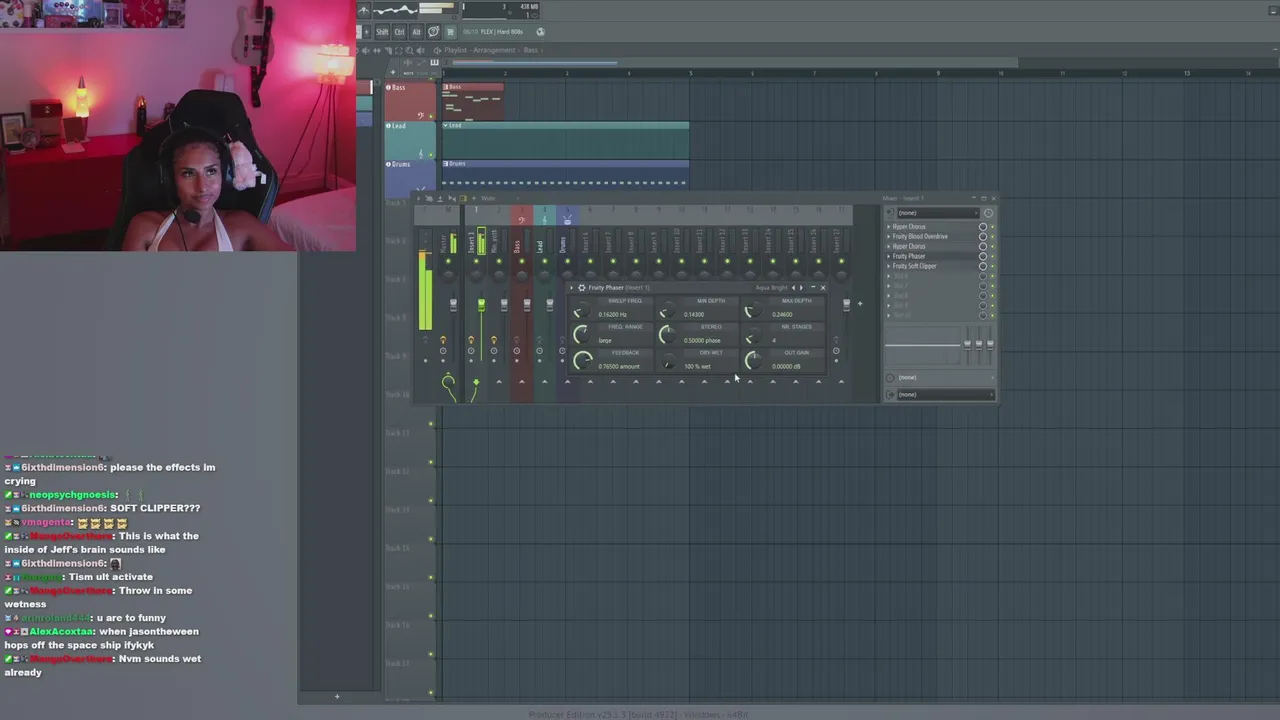Screen dimensions: 1280x720
Task: Click the playlist piano keyboard icon
Action: pos(434,62)
